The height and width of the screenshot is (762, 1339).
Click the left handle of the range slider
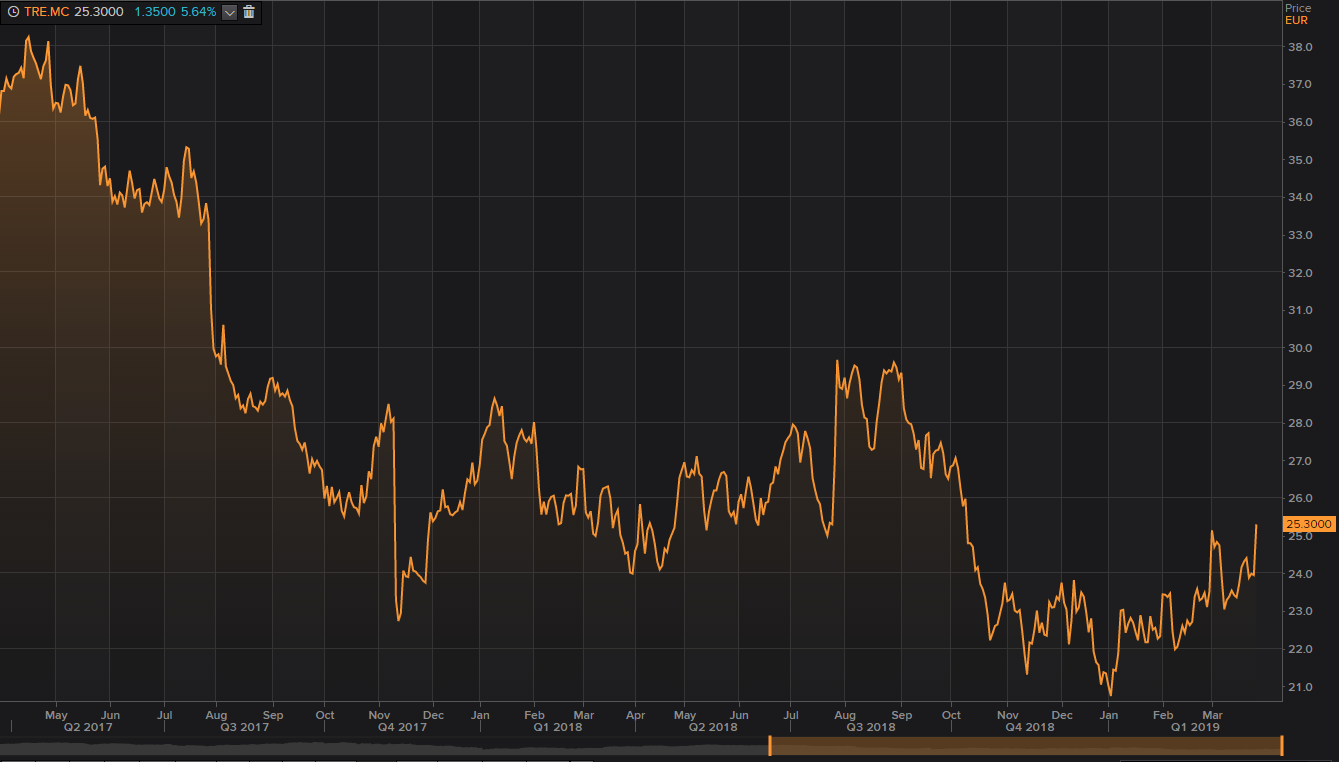(x=769, y=745)
